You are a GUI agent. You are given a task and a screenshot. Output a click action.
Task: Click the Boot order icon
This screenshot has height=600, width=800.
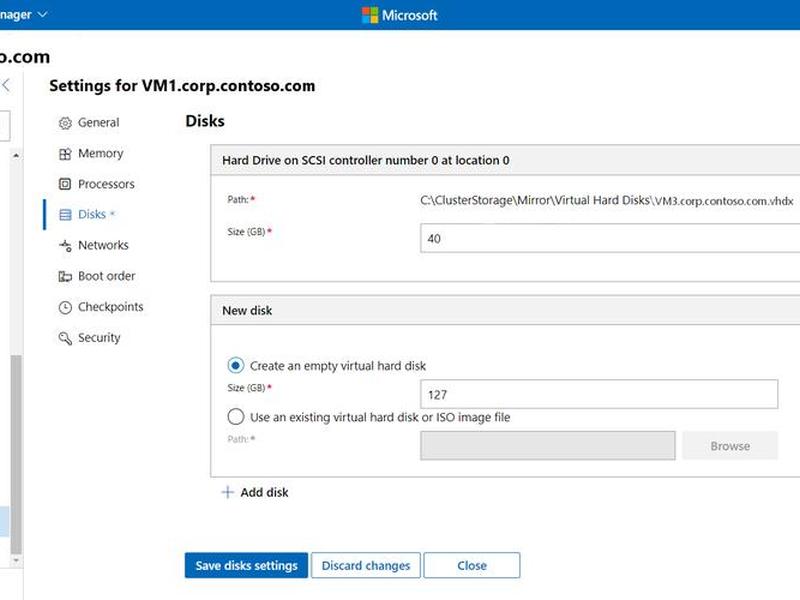pos(65,277)
